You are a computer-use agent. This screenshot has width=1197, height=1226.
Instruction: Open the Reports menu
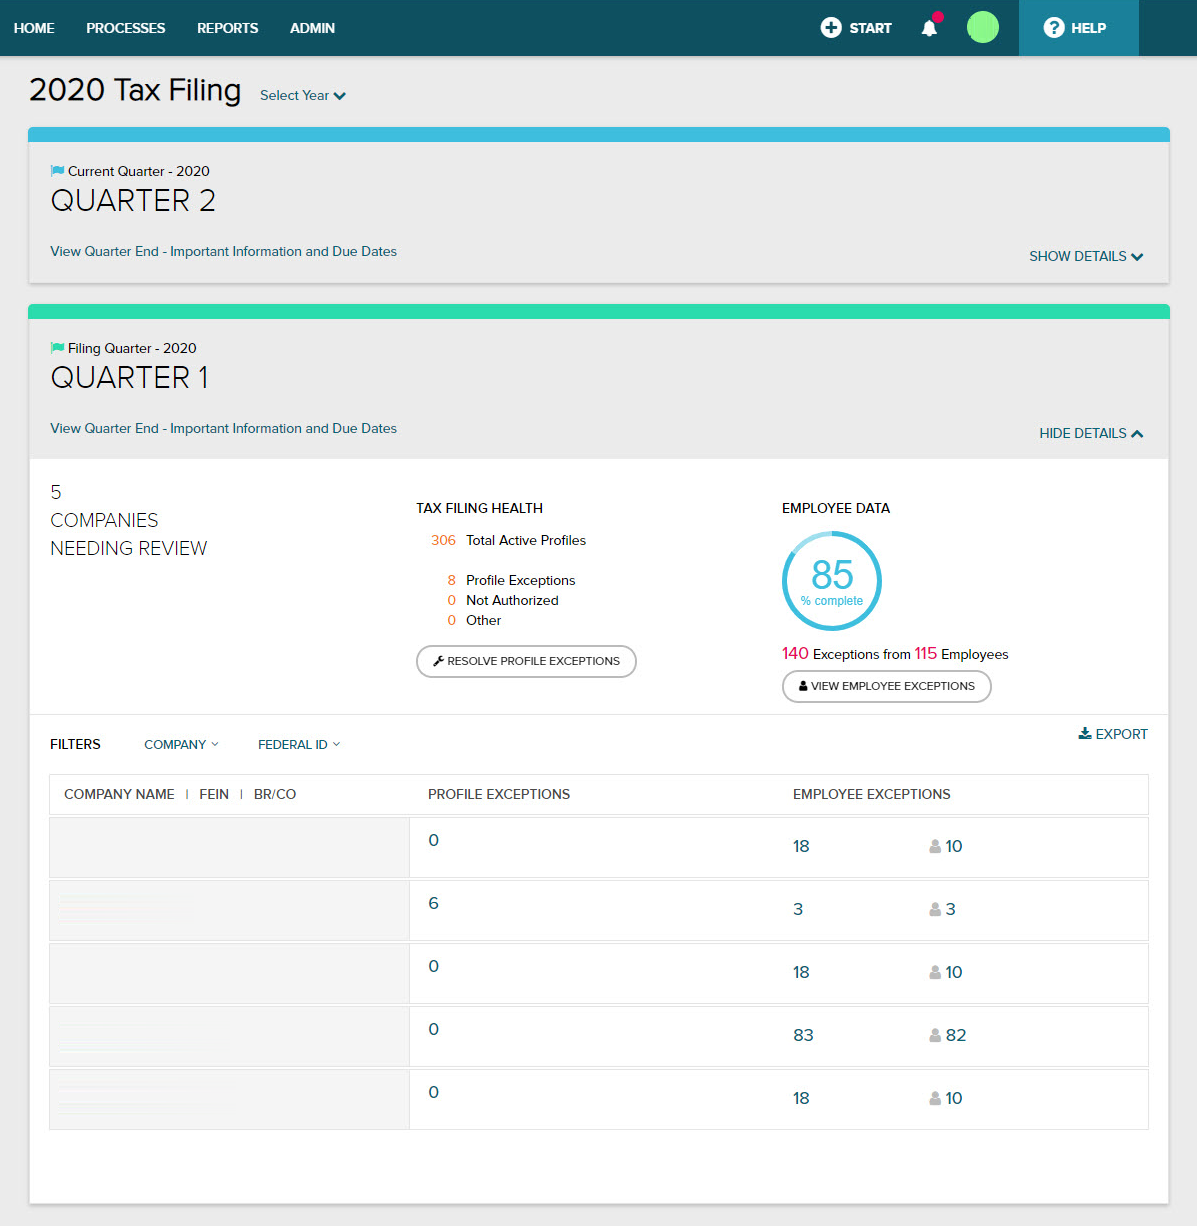tap(228, 28)
